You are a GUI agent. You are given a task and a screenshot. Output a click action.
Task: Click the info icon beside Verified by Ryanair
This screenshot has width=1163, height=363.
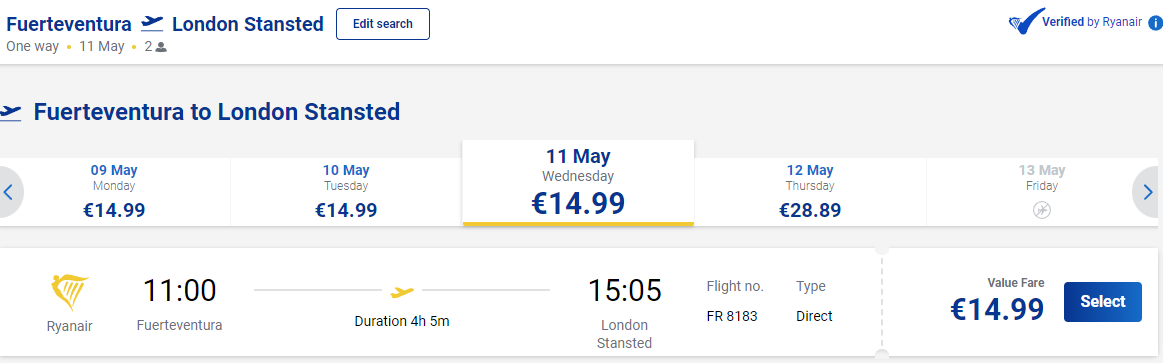click(x=1155, y=22)
